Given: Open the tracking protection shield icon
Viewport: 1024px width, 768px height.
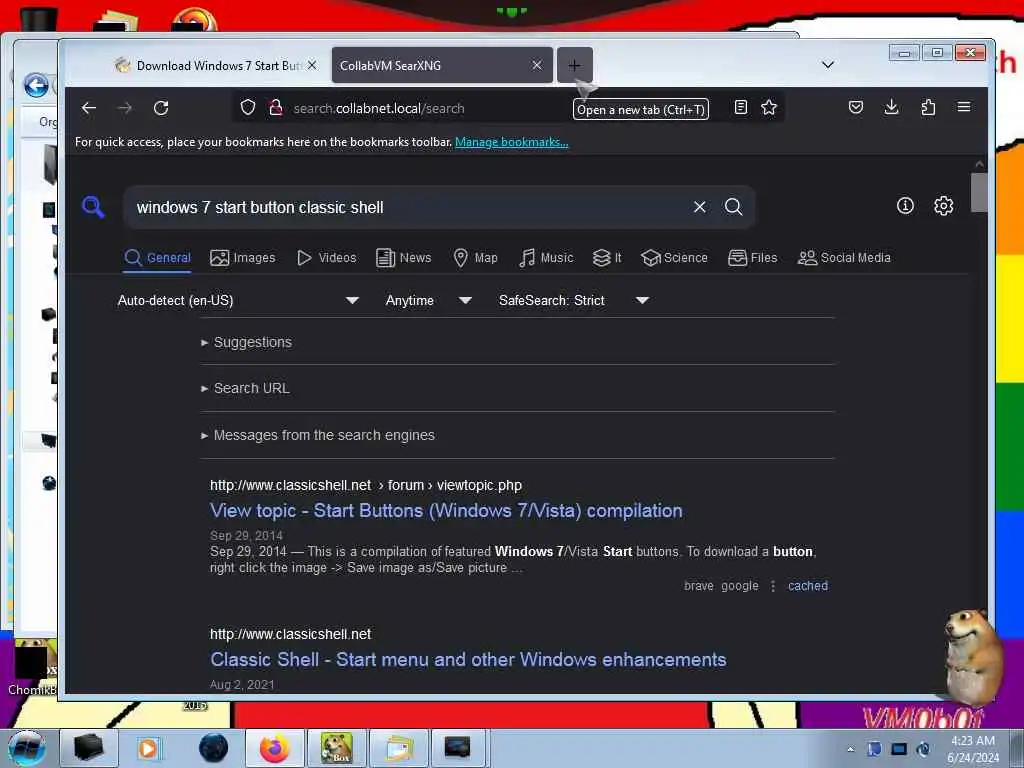Looking at the screenshot, I should (248, 107).
